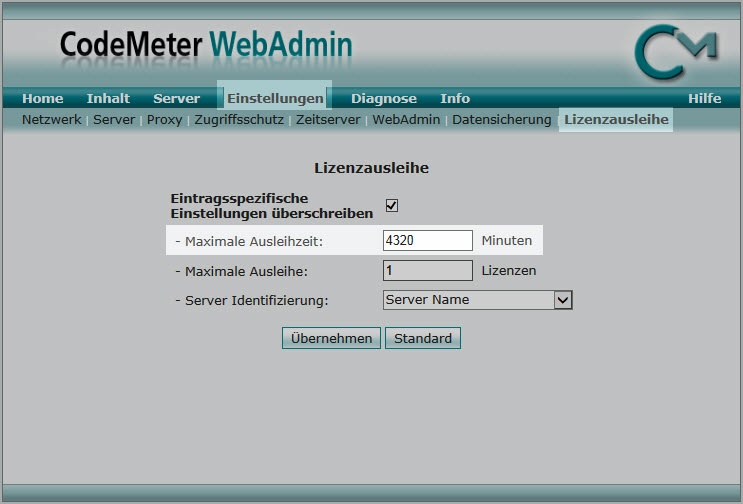Open the Server Identifizierung dropdown
This screenshot has height=504, width=743.
tap(478, 300)
